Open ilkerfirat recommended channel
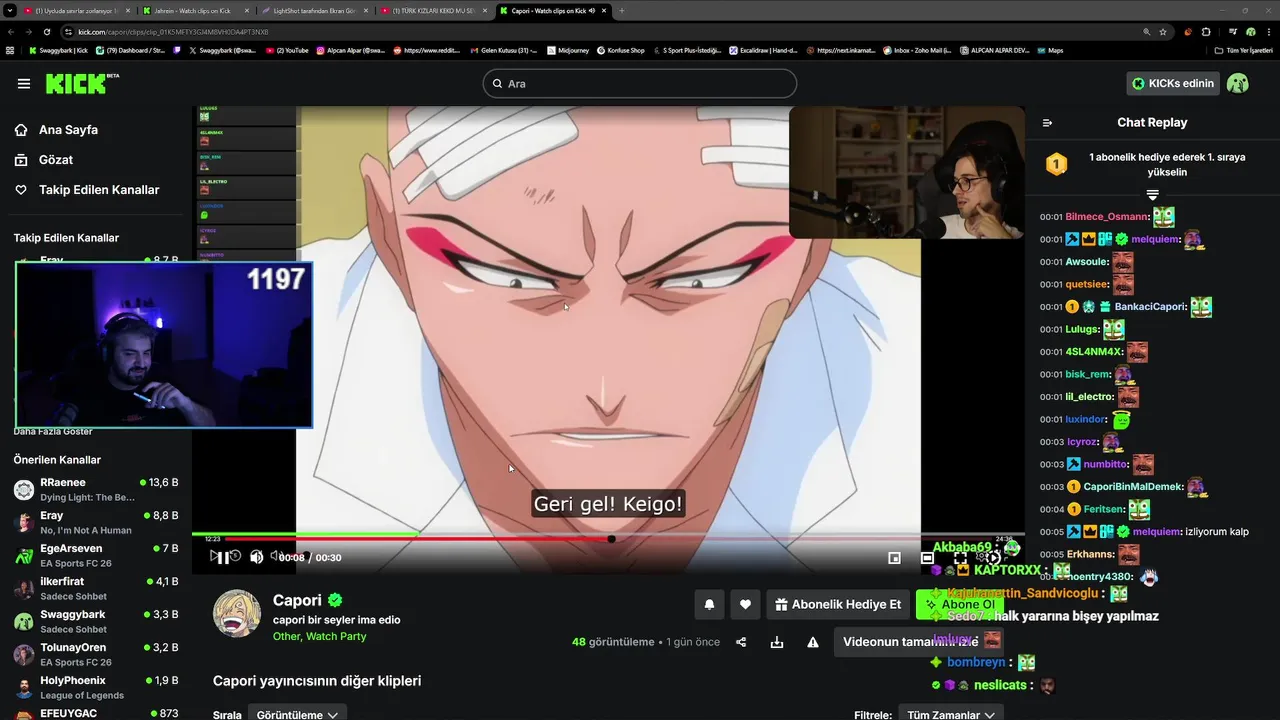1280x720 pixels. [x=96, y=588]
